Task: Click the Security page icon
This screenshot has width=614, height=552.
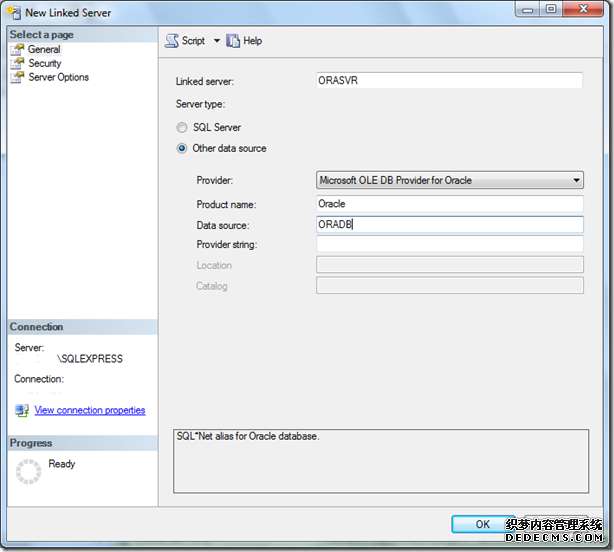Action: [17, 63]
